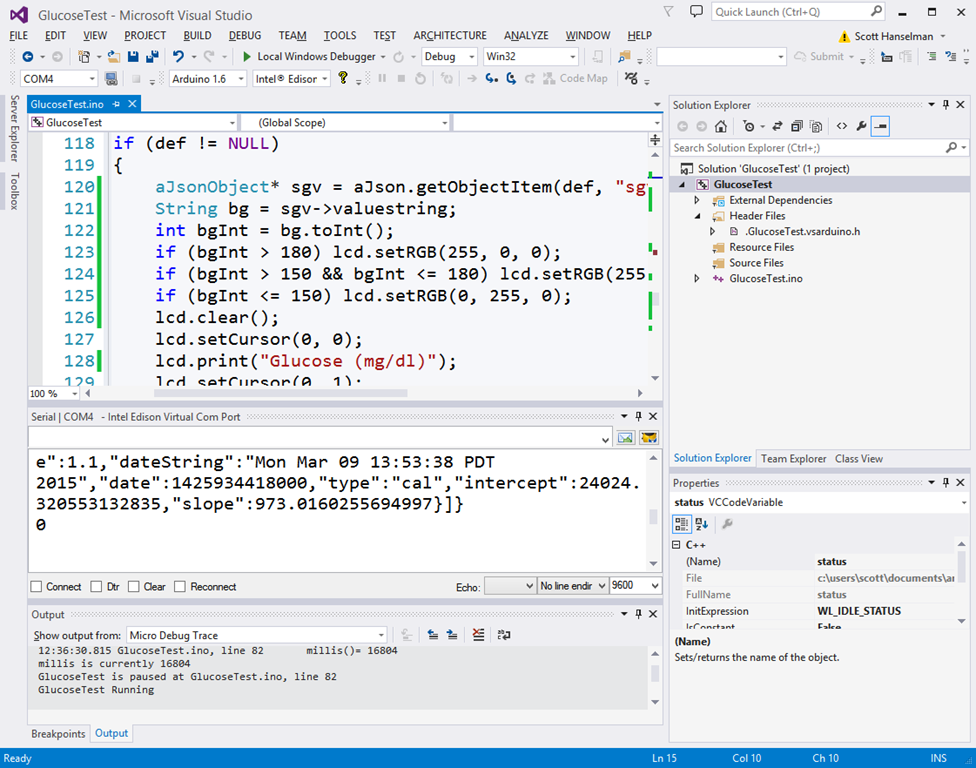Click the yellow question mark help icon
976x768 pixels.
(342, 78)
